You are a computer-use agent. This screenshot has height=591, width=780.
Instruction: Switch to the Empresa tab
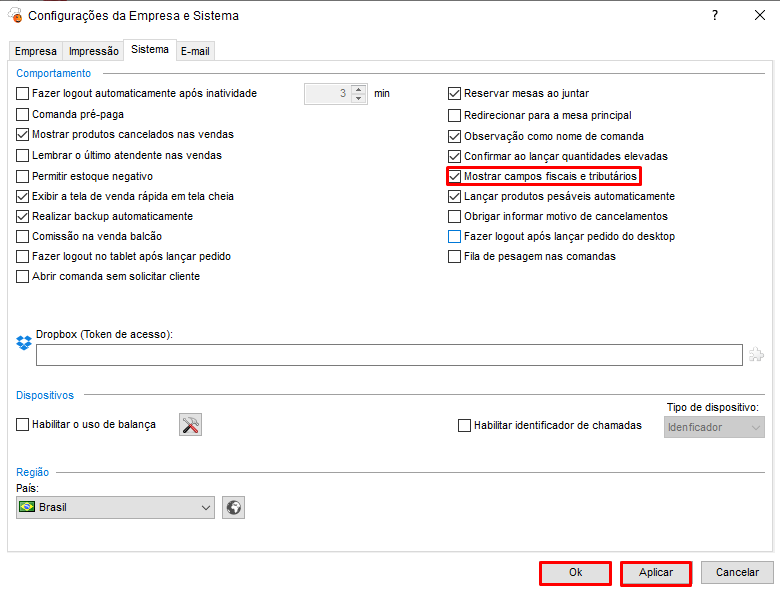(36, 51)
